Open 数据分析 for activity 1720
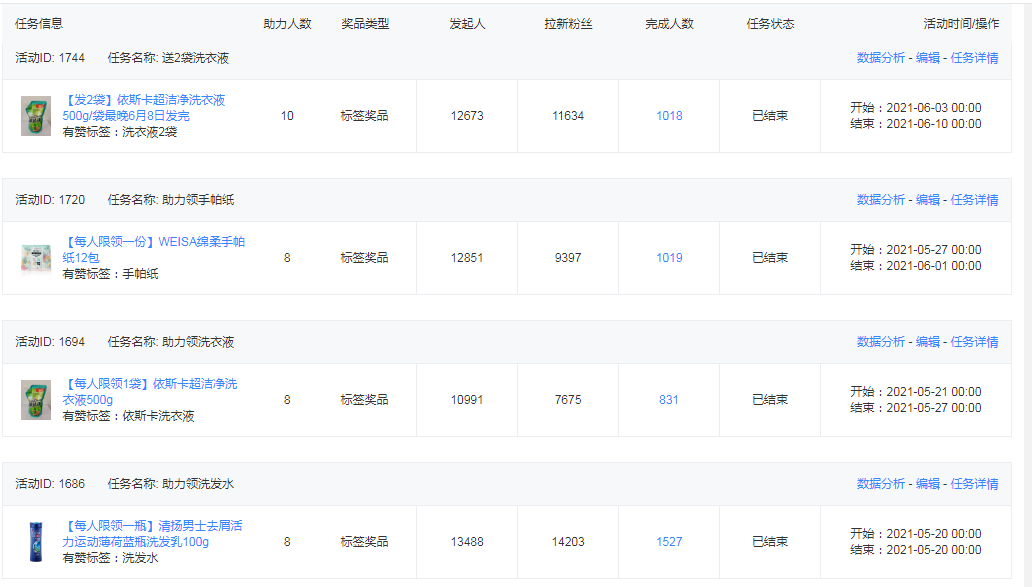 [881, 200]
